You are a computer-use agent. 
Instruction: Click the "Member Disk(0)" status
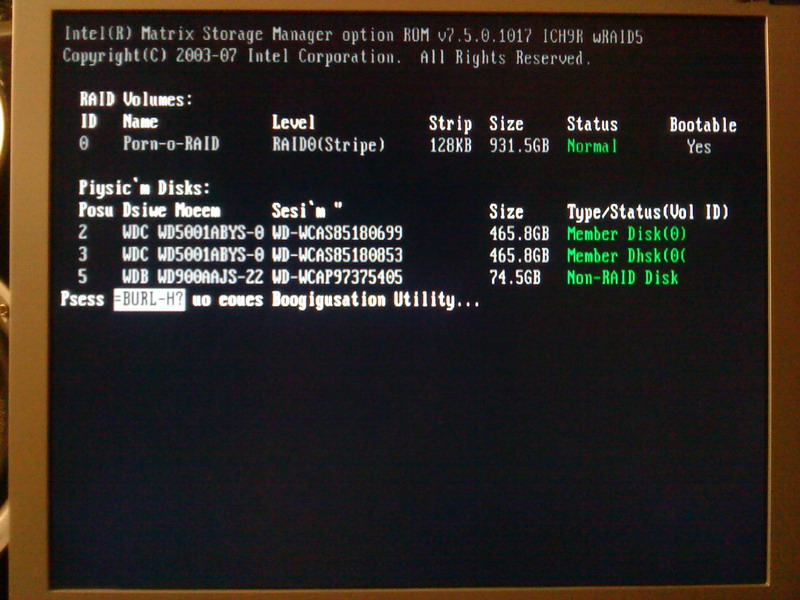pyautogui.click(x=627, y=234)
